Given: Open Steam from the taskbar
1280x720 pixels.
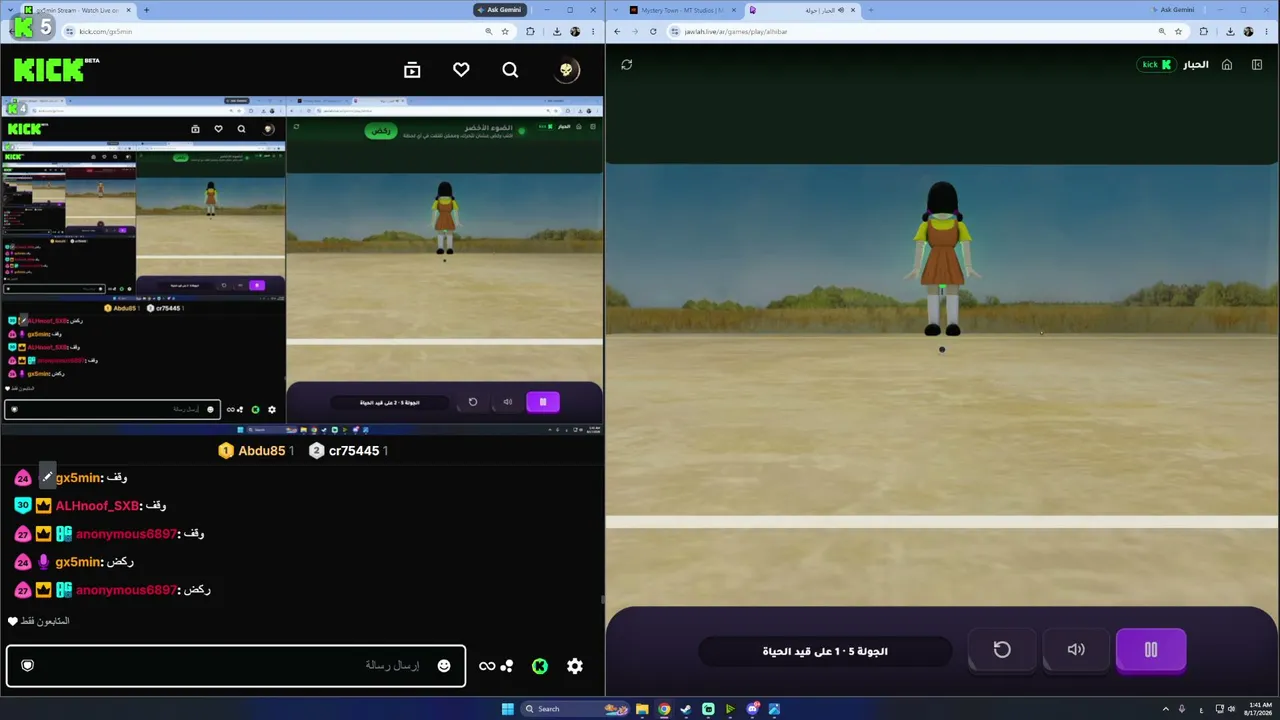Looking at the screenshot, I should point(686,709).
